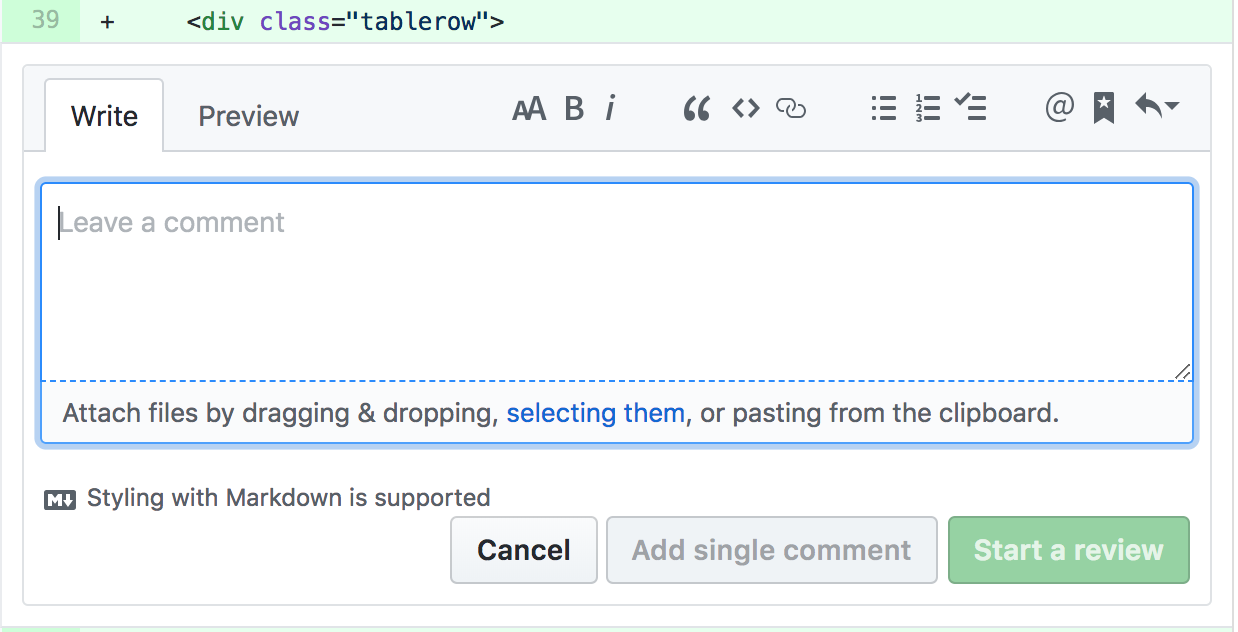1238x632 pixels.
Task: Click Add single comment
Action: click(772, 550)
